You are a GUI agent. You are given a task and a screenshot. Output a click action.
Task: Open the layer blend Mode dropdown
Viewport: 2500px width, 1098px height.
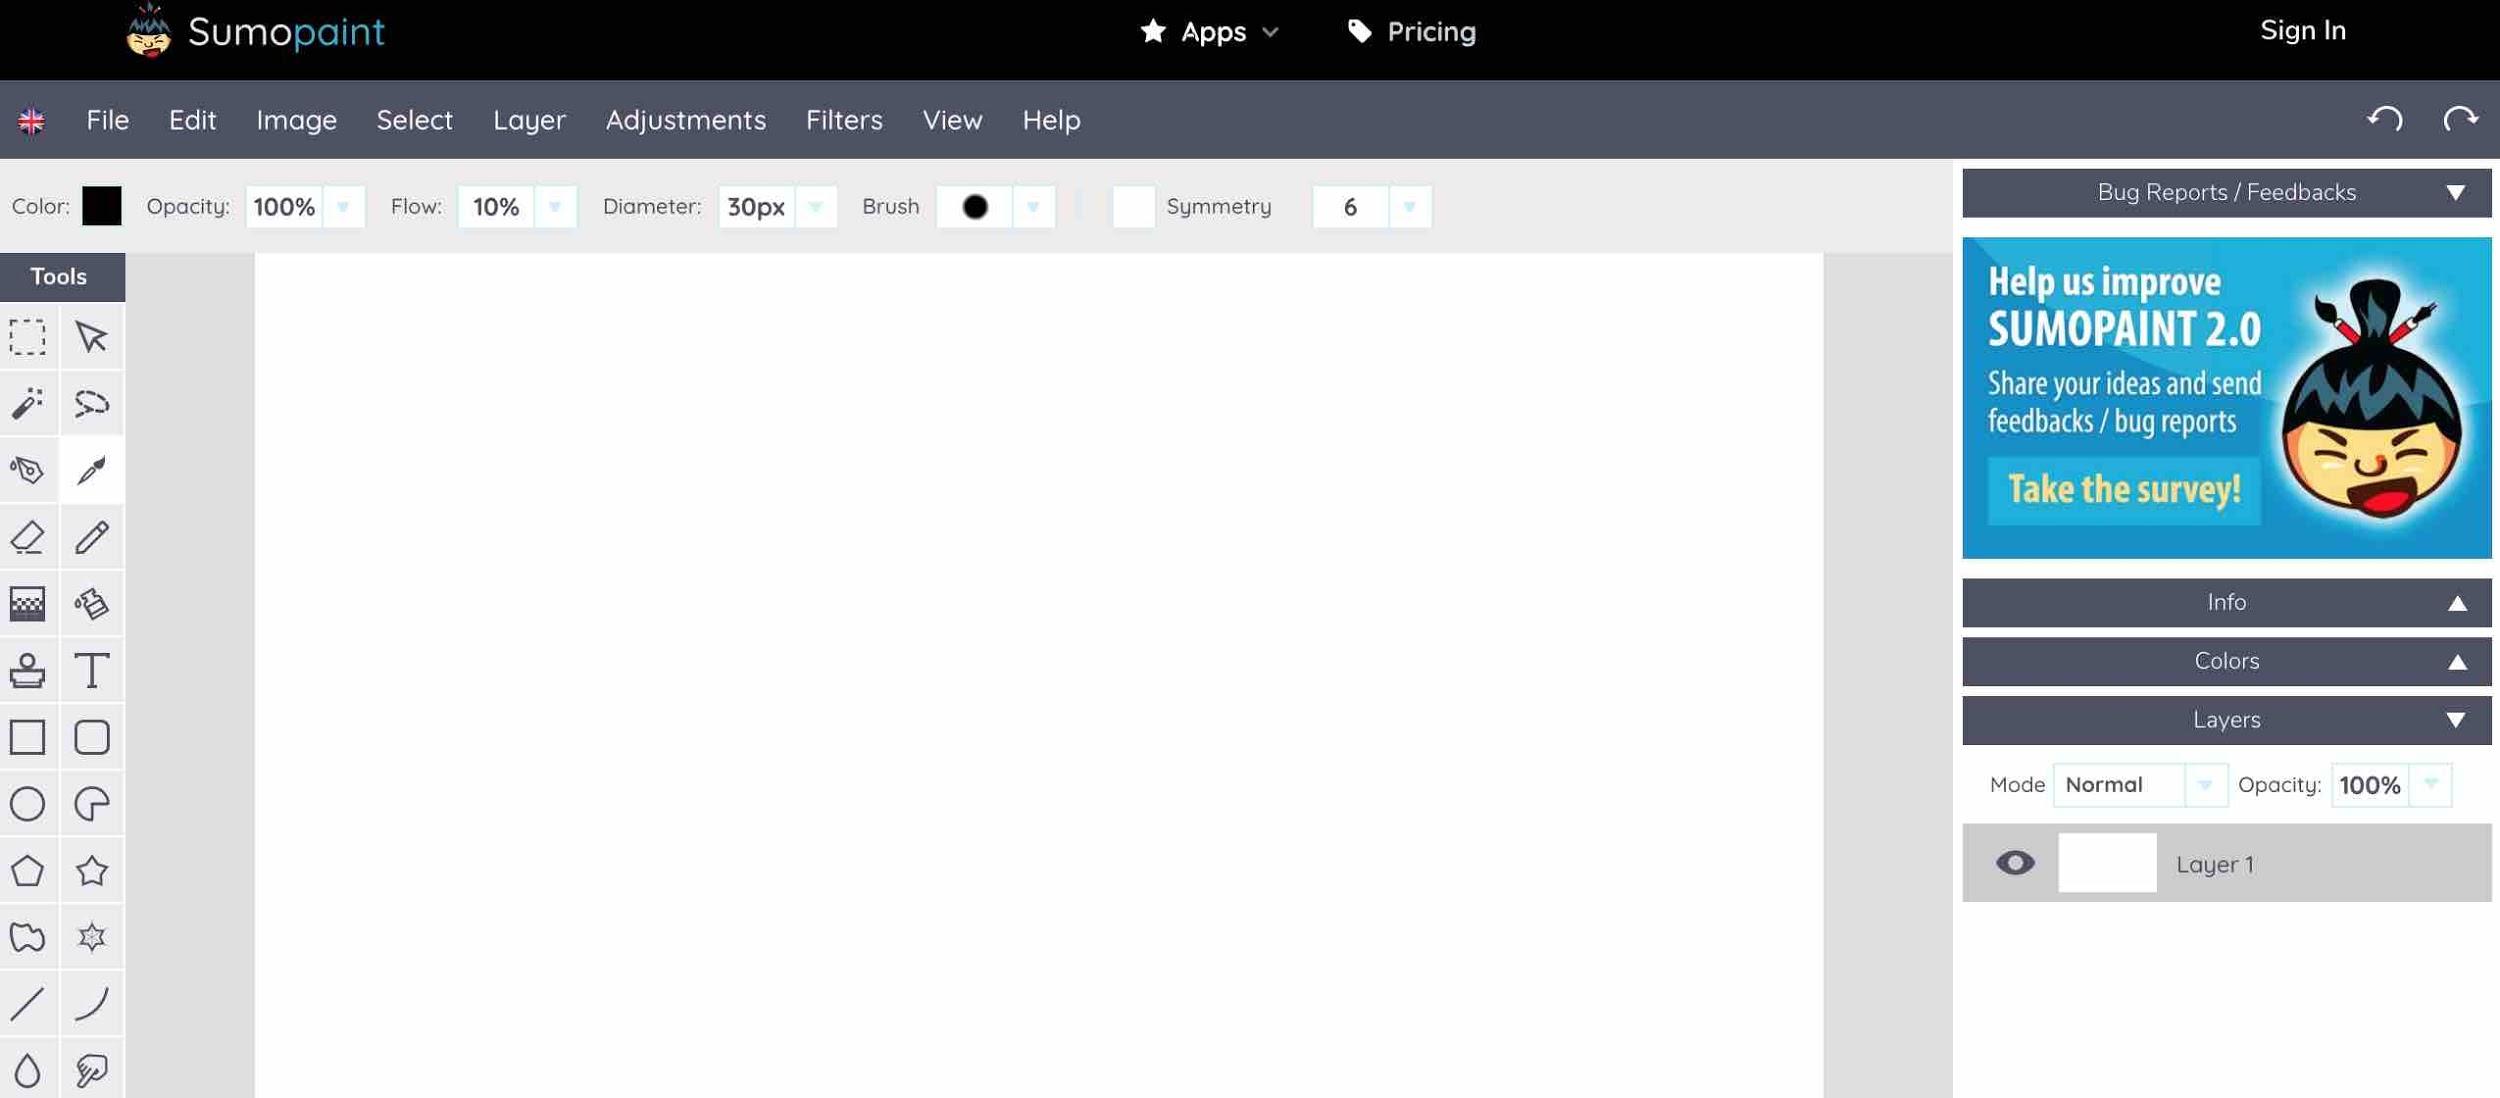click(x=2205, y=785)
